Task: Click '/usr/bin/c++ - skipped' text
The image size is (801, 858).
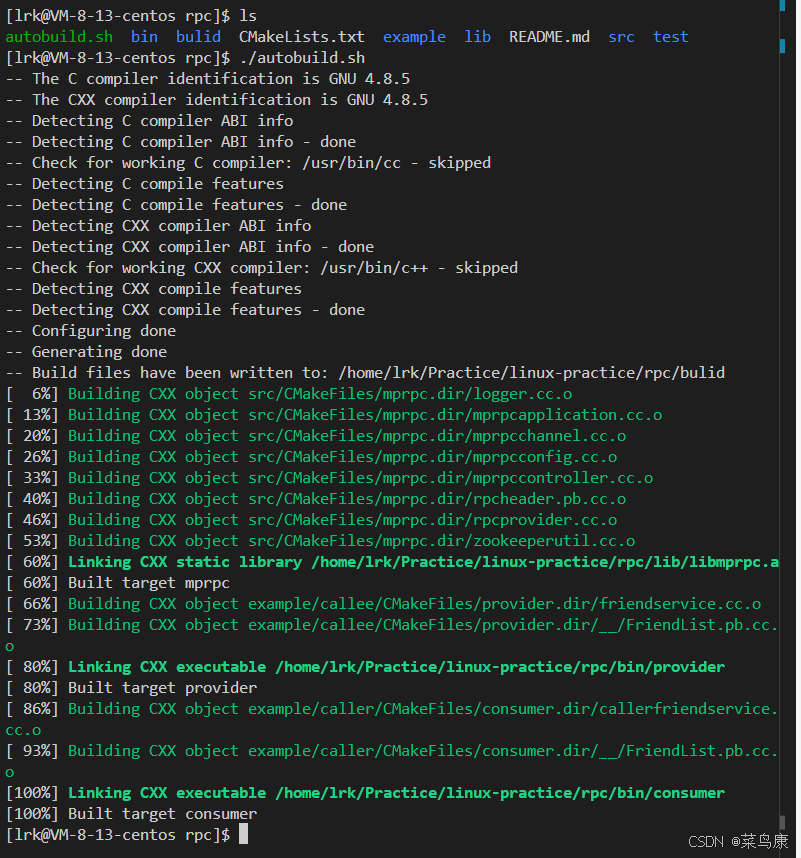Action: coord(419,268)
